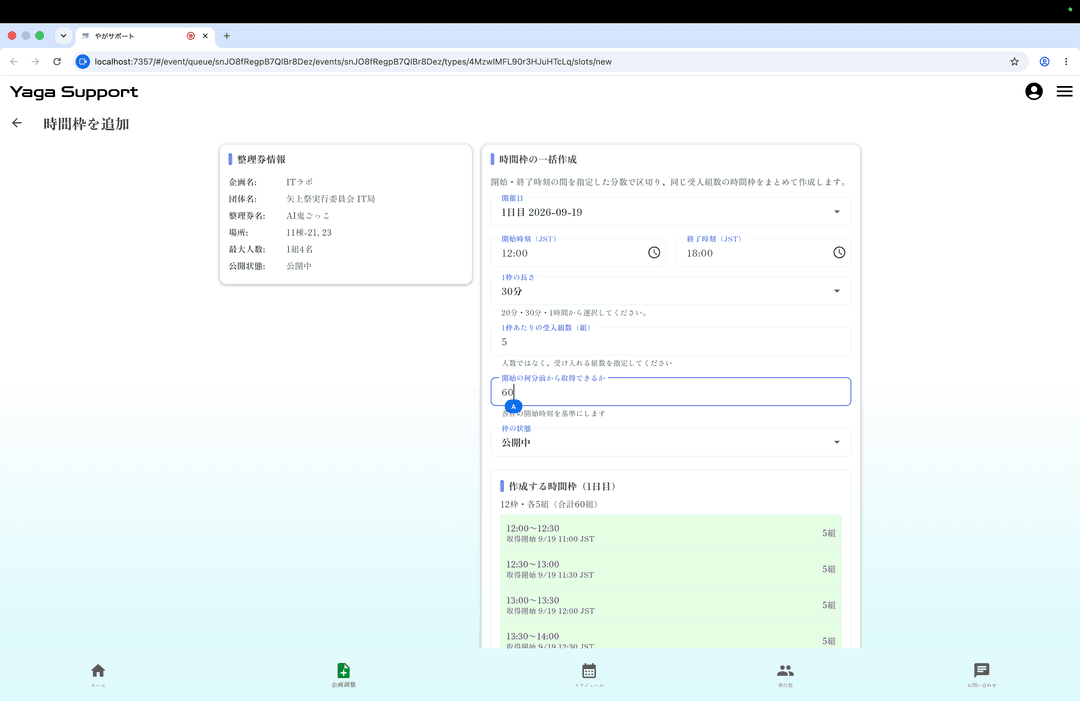1080x701 pixels.
Task: Click the 1枠あたりの受入組数 input field
Action: (x=670, y=342)
